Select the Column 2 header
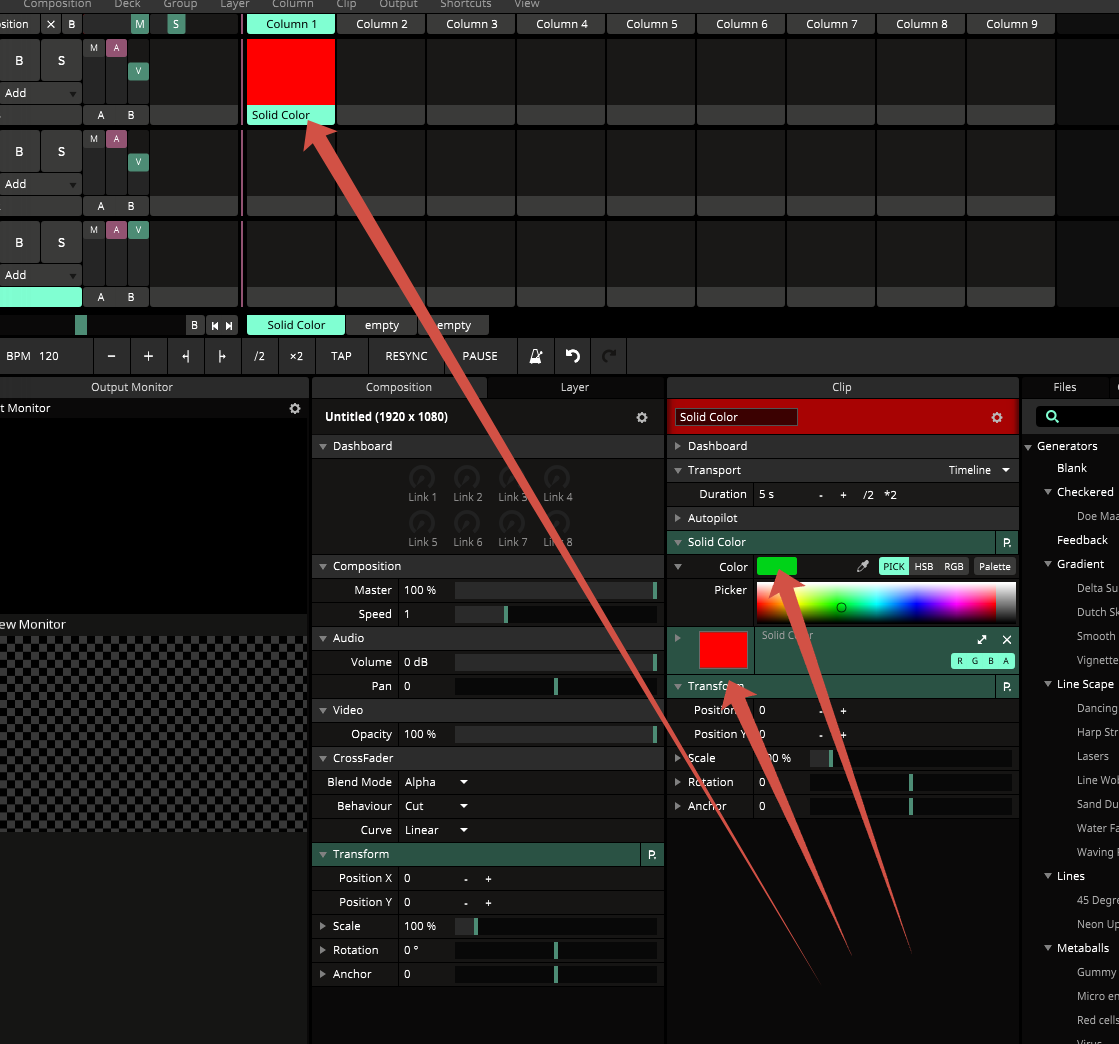The width and height of the screenshot is (1119, 1044). (382, 24)
